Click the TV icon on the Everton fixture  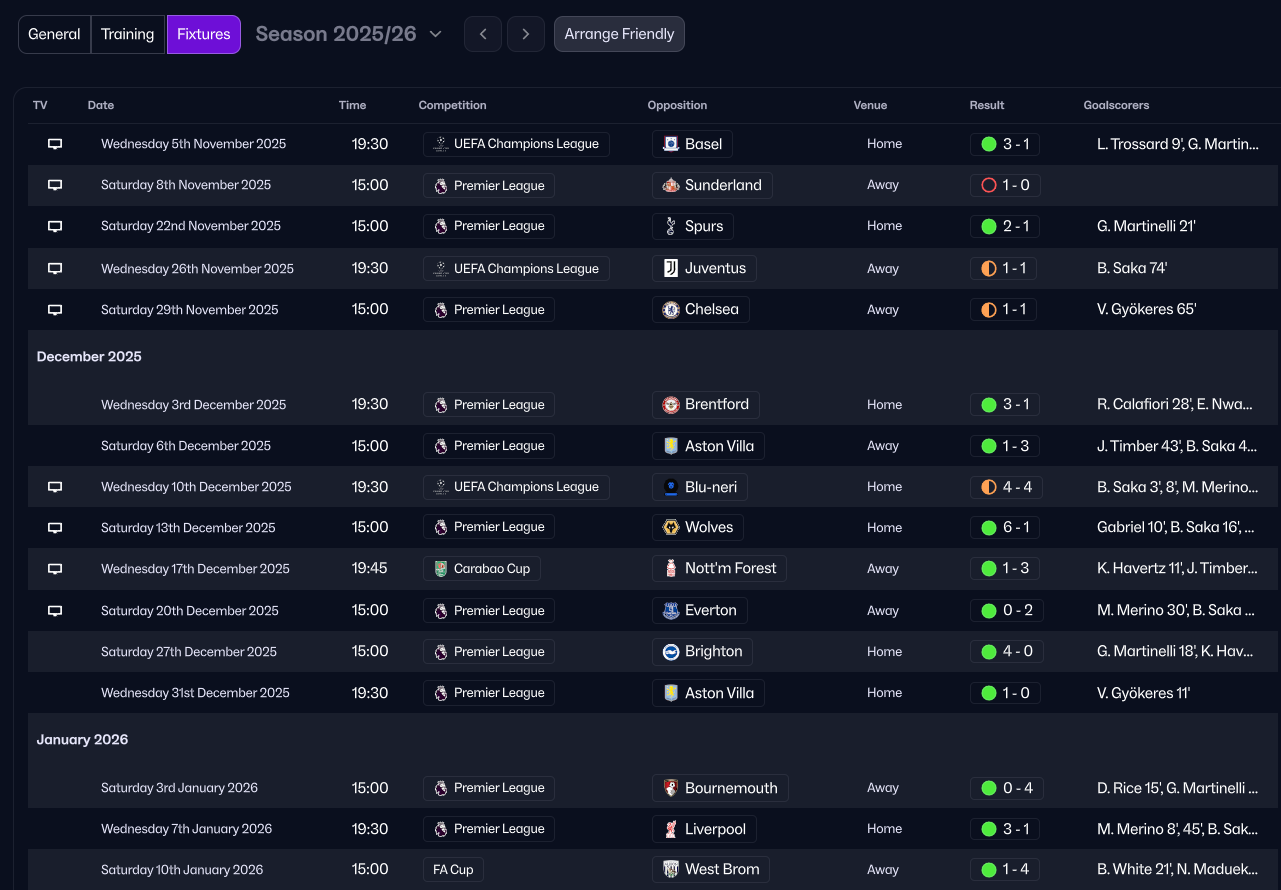pyautogui.click(x=55, y=611)
